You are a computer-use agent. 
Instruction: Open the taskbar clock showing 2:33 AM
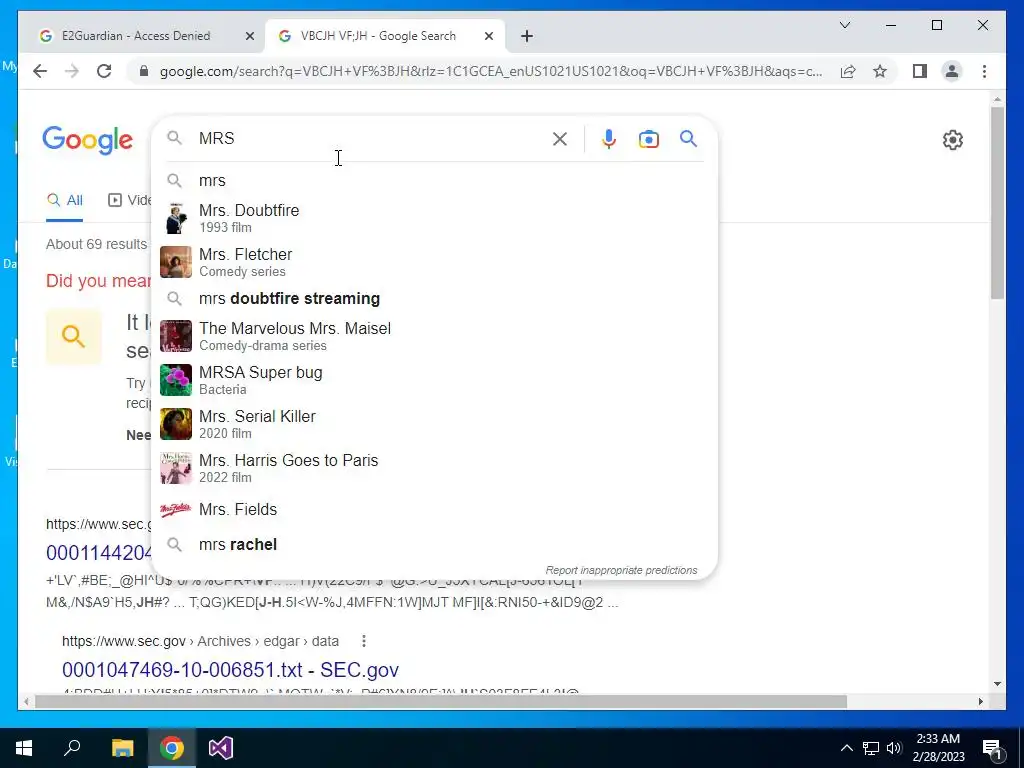pyautogui.click(x=938, y=748)
